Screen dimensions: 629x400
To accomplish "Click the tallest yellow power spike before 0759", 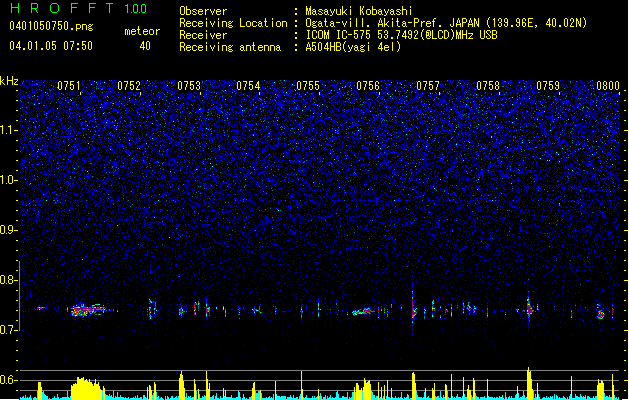I will click(x=529, y=383).
